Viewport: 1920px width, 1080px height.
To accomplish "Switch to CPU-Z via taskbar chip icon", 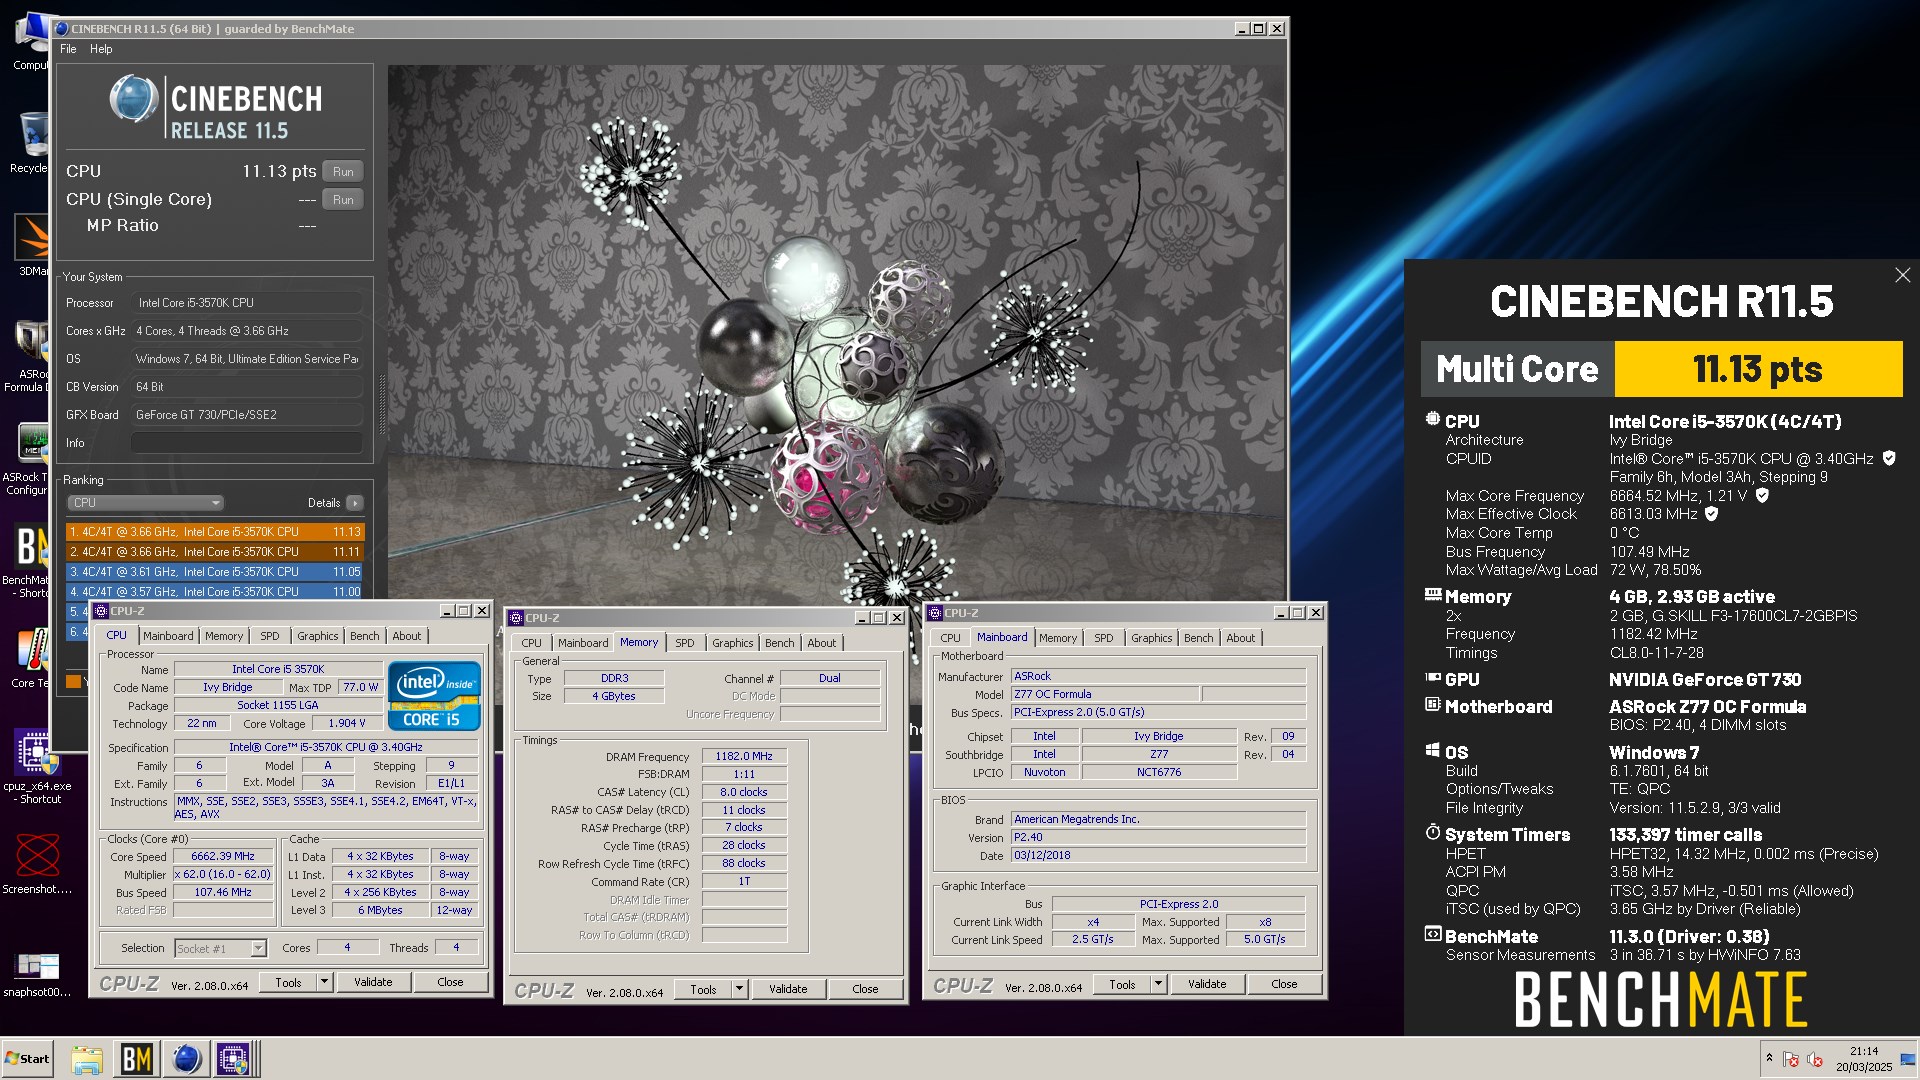I will (x=234, y=1059).
